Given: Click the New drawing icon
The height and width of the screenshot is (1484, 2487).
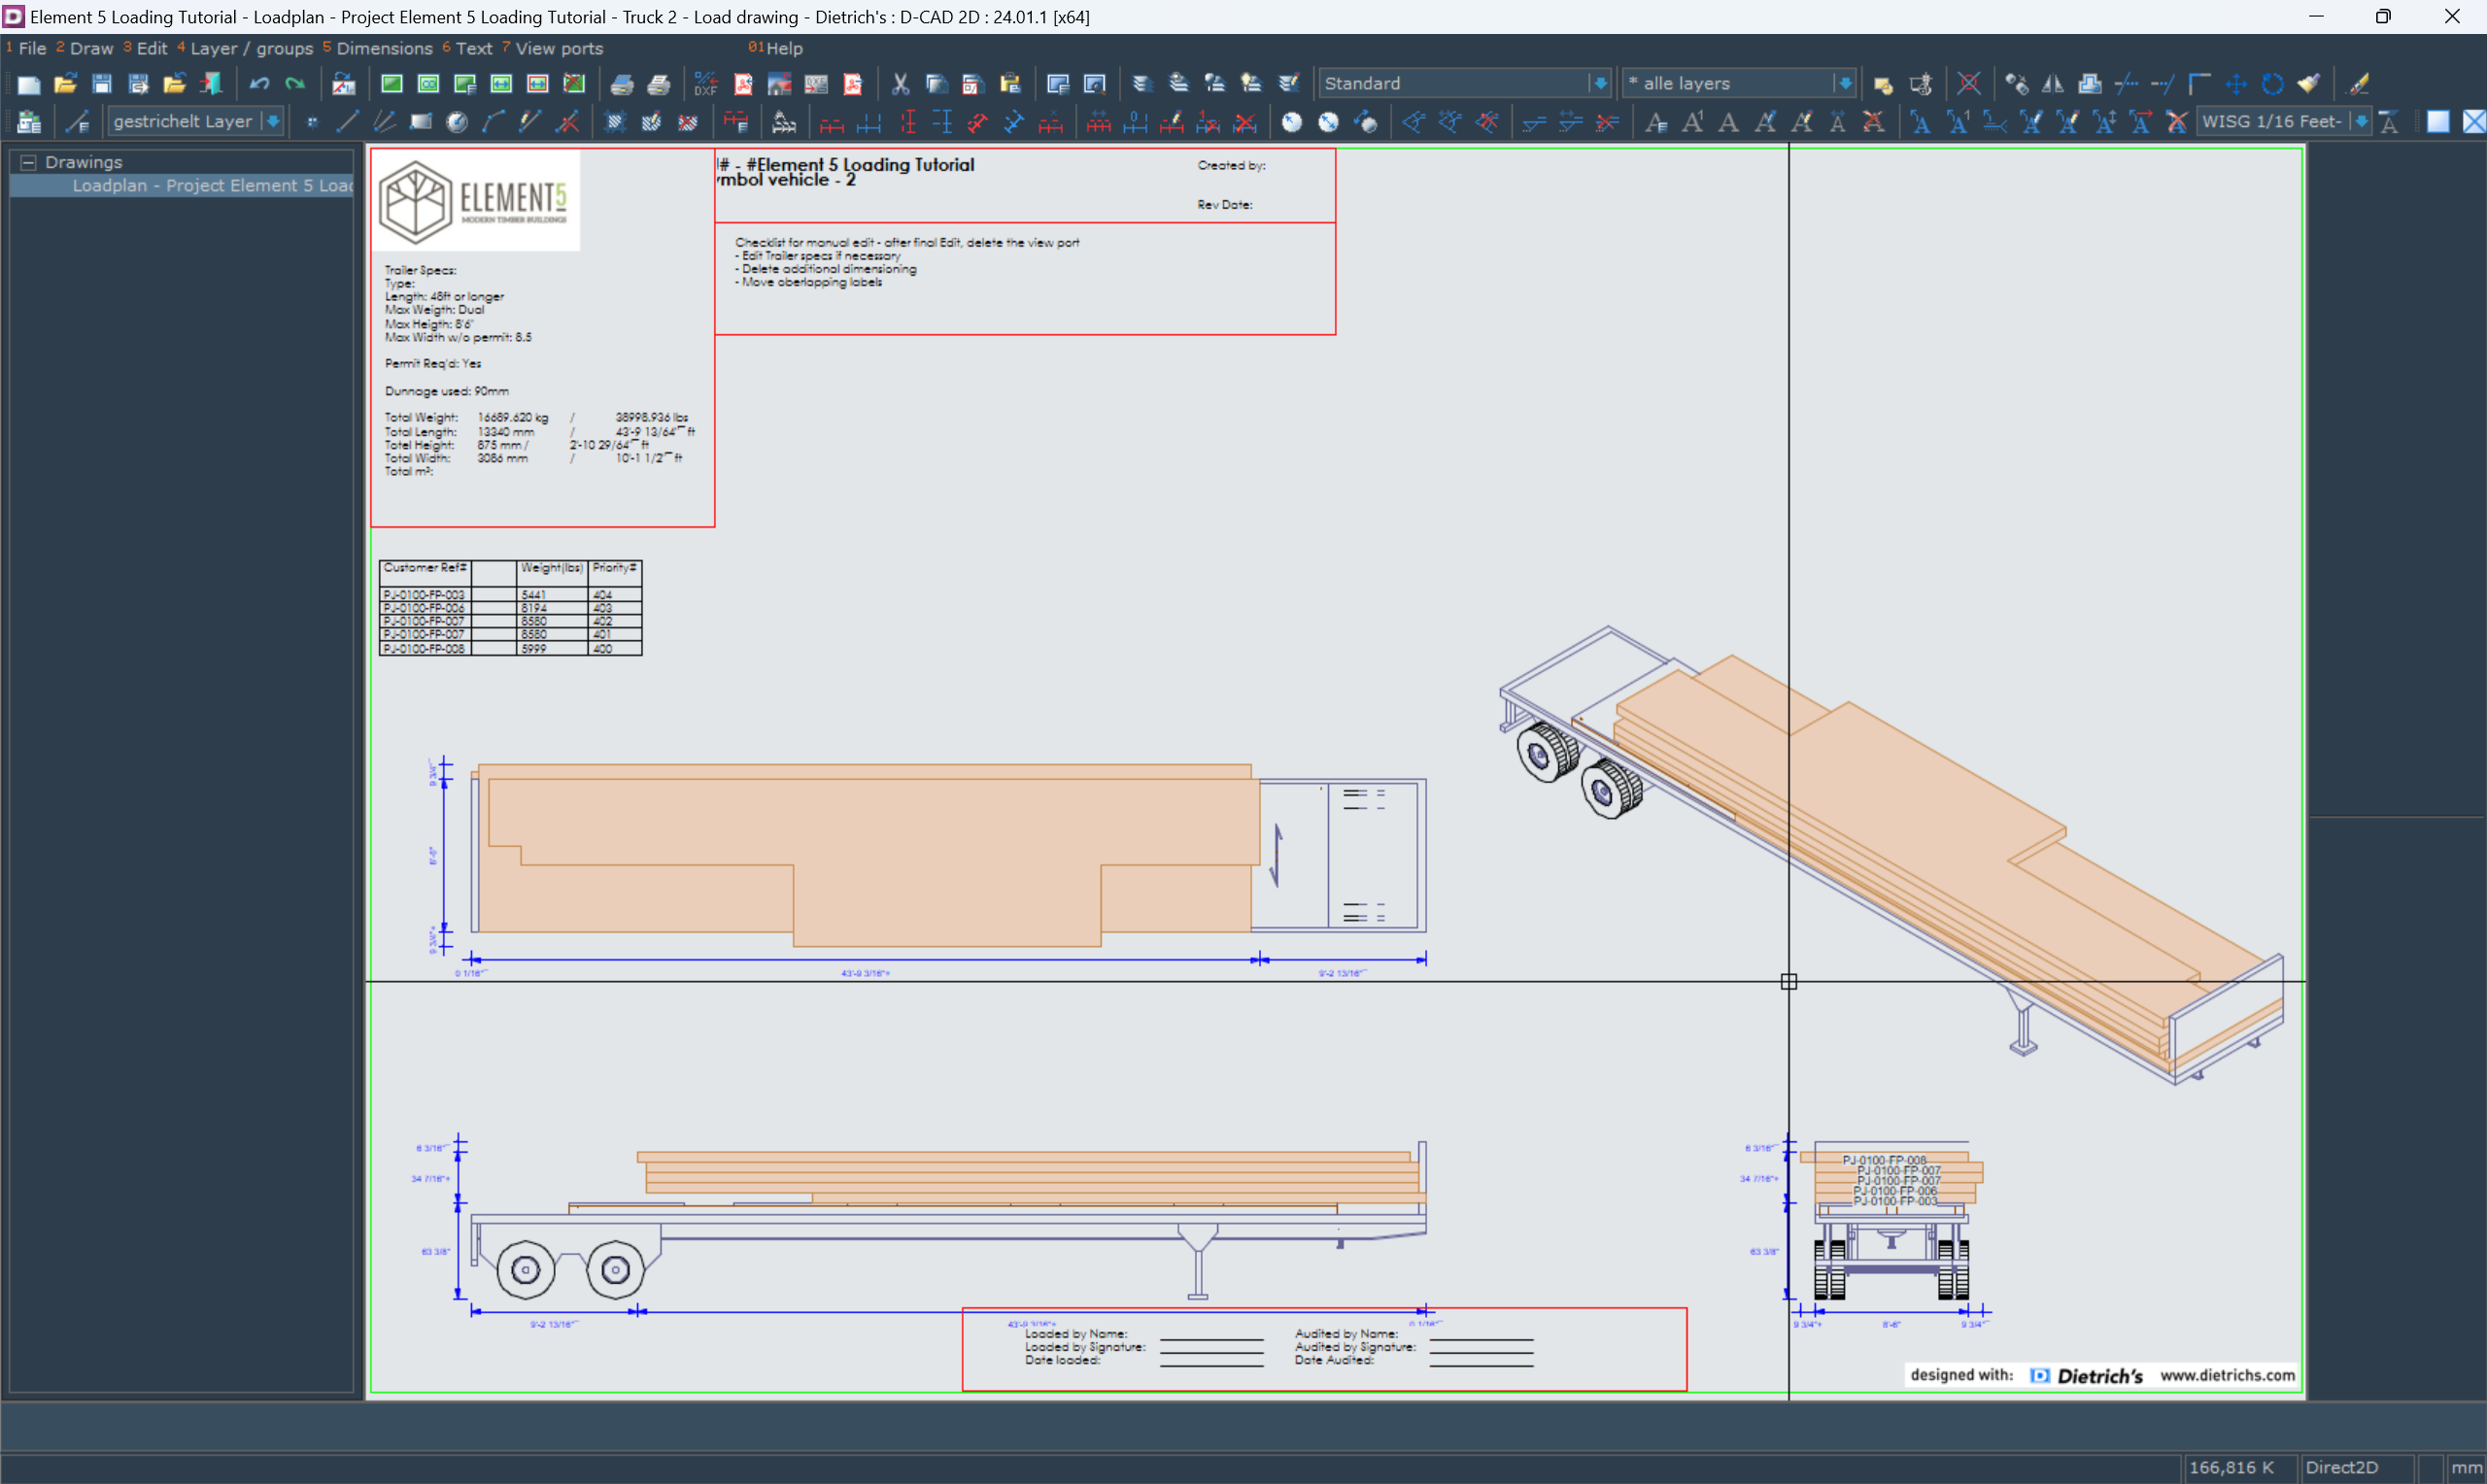Looking at the screenshot, I should pos(28,84).
